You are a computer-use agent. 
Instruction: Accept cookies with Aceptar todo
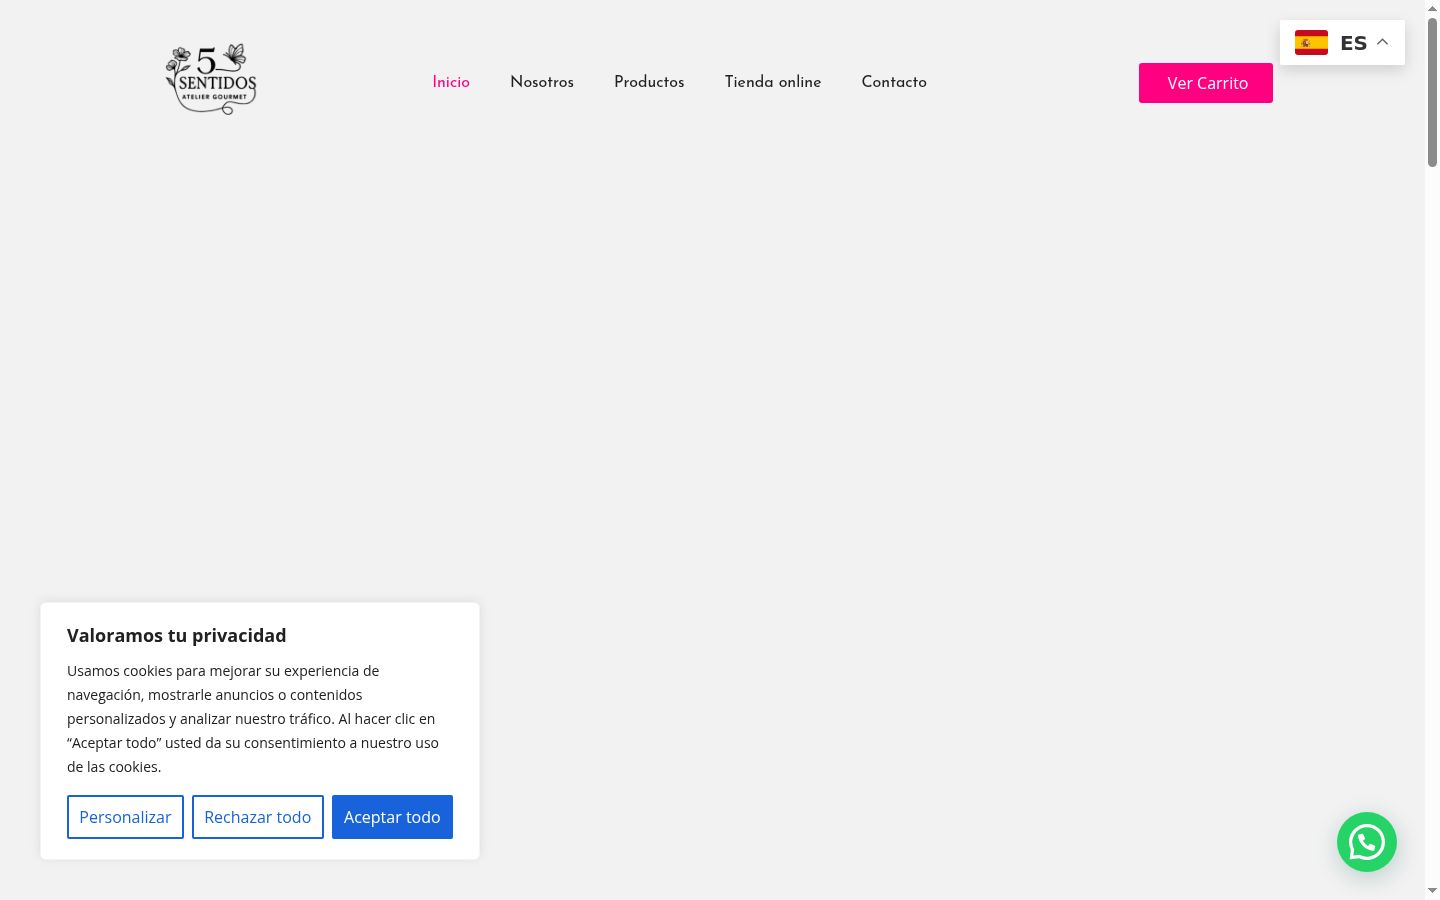[x=392, y=817]
